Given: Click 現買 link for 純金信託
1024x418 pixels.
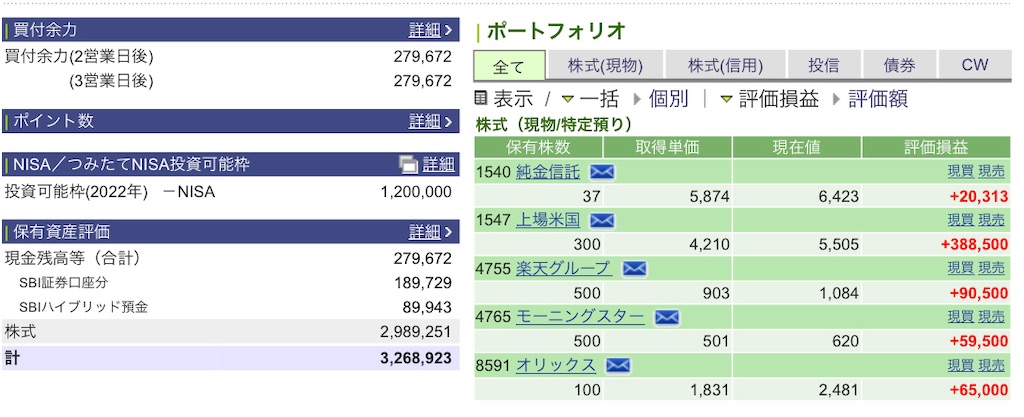Looking at the screenshot, I should click(960, 172).
